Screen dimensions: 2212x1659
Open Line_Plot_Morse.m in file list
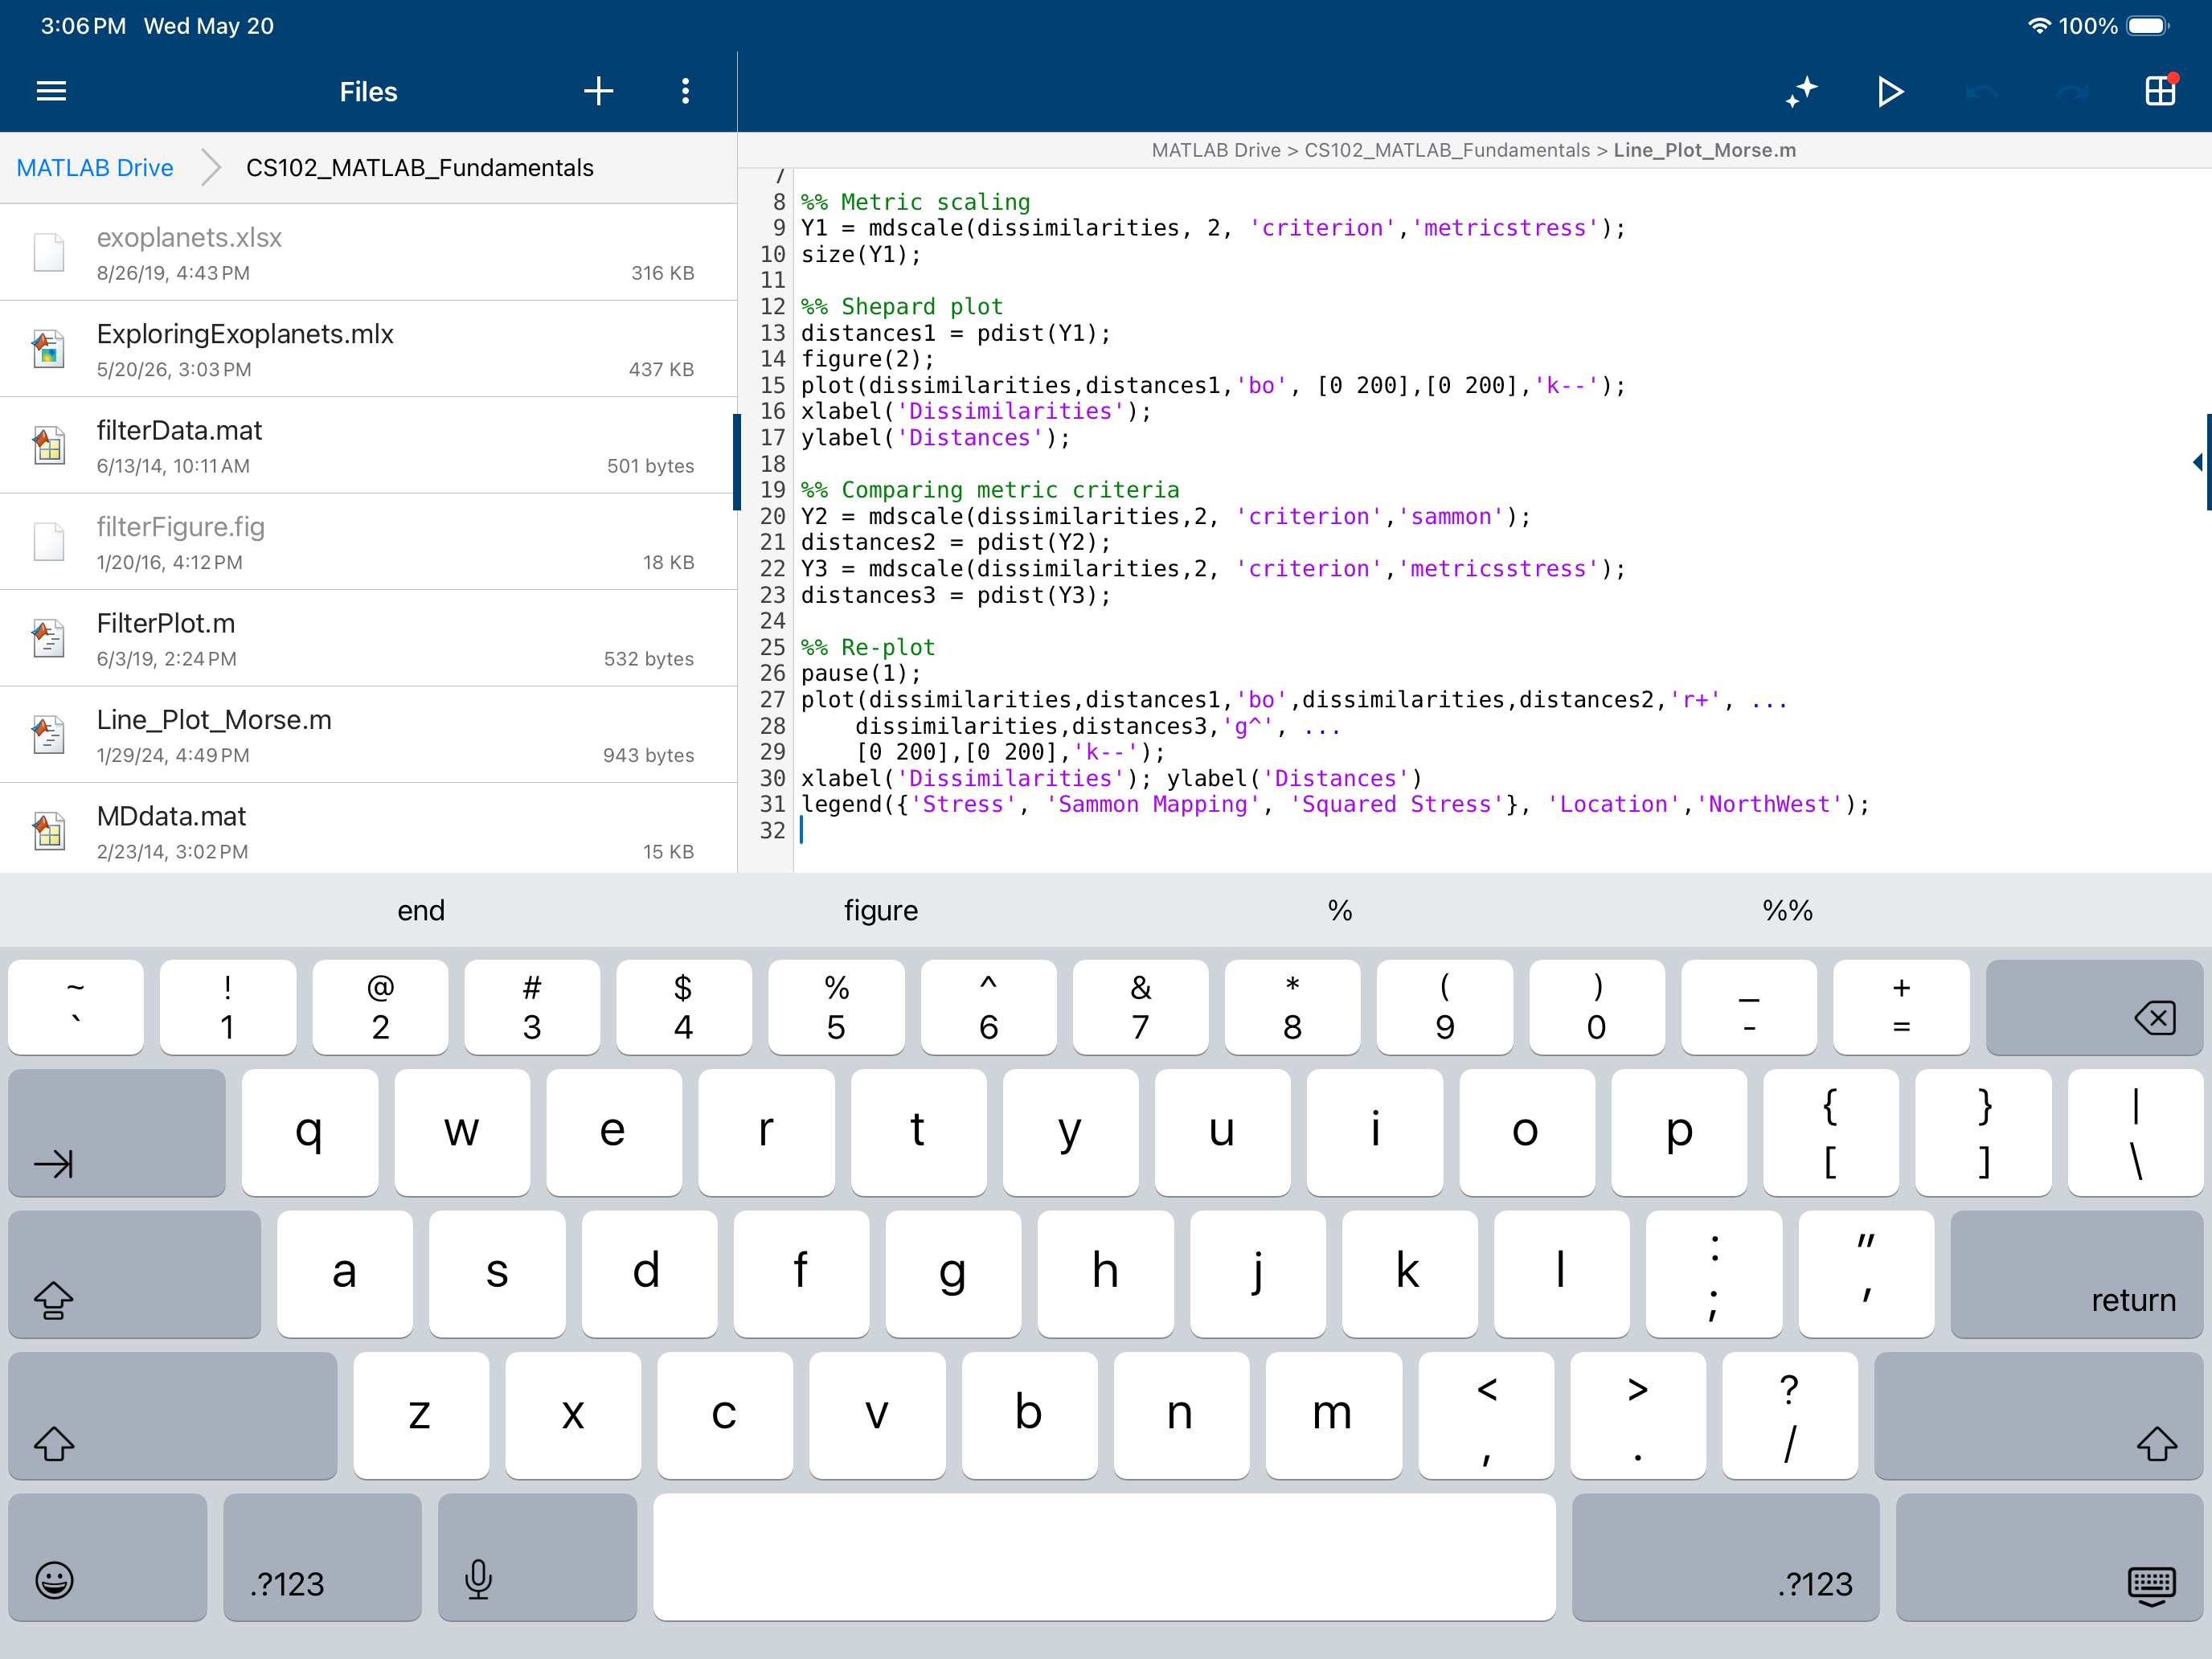[x=368, y=735]
